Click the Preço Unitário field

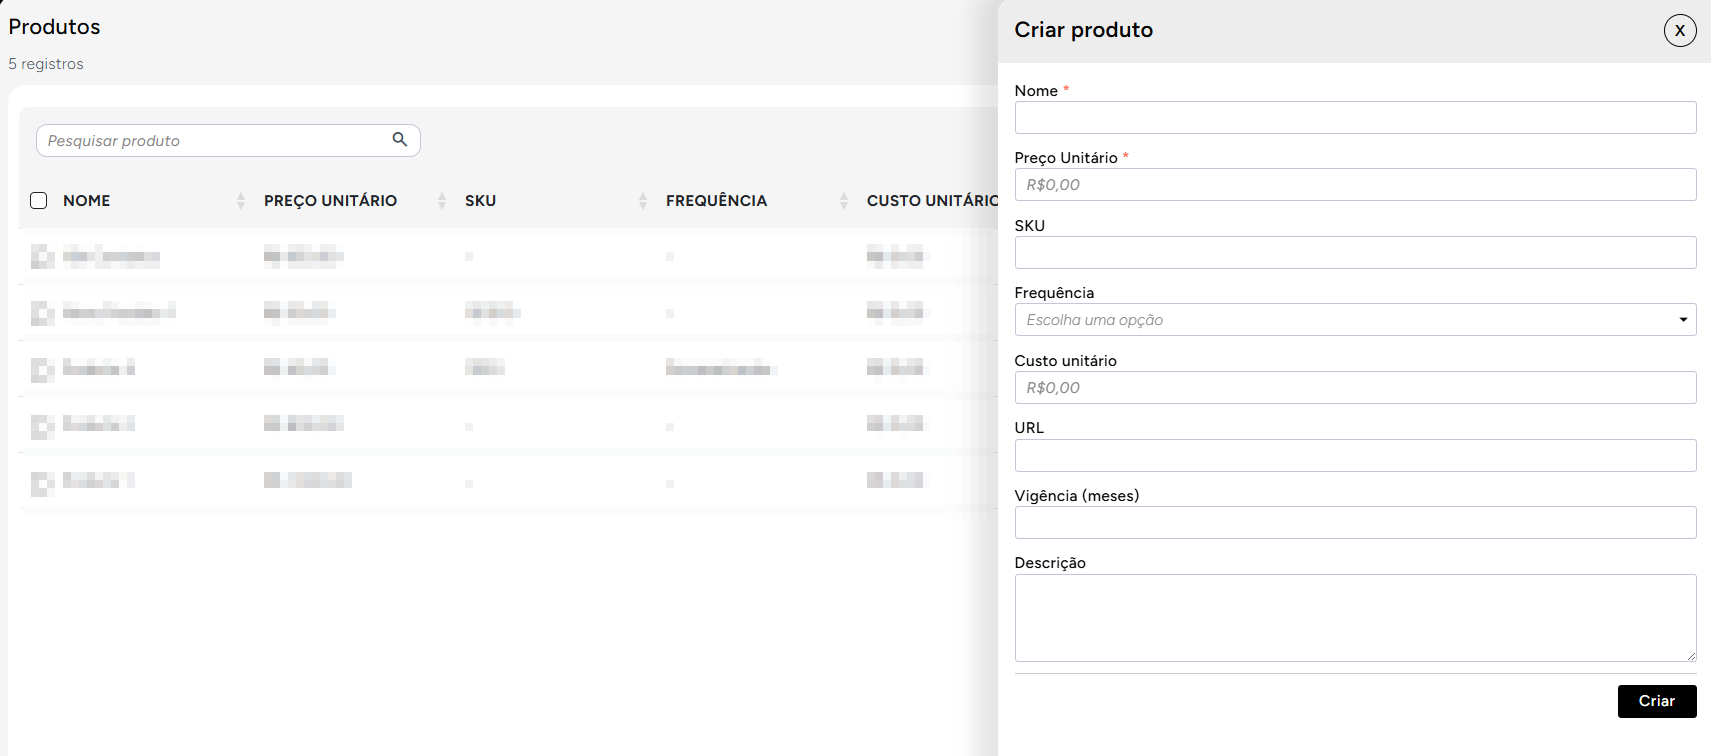point(1355,185)
